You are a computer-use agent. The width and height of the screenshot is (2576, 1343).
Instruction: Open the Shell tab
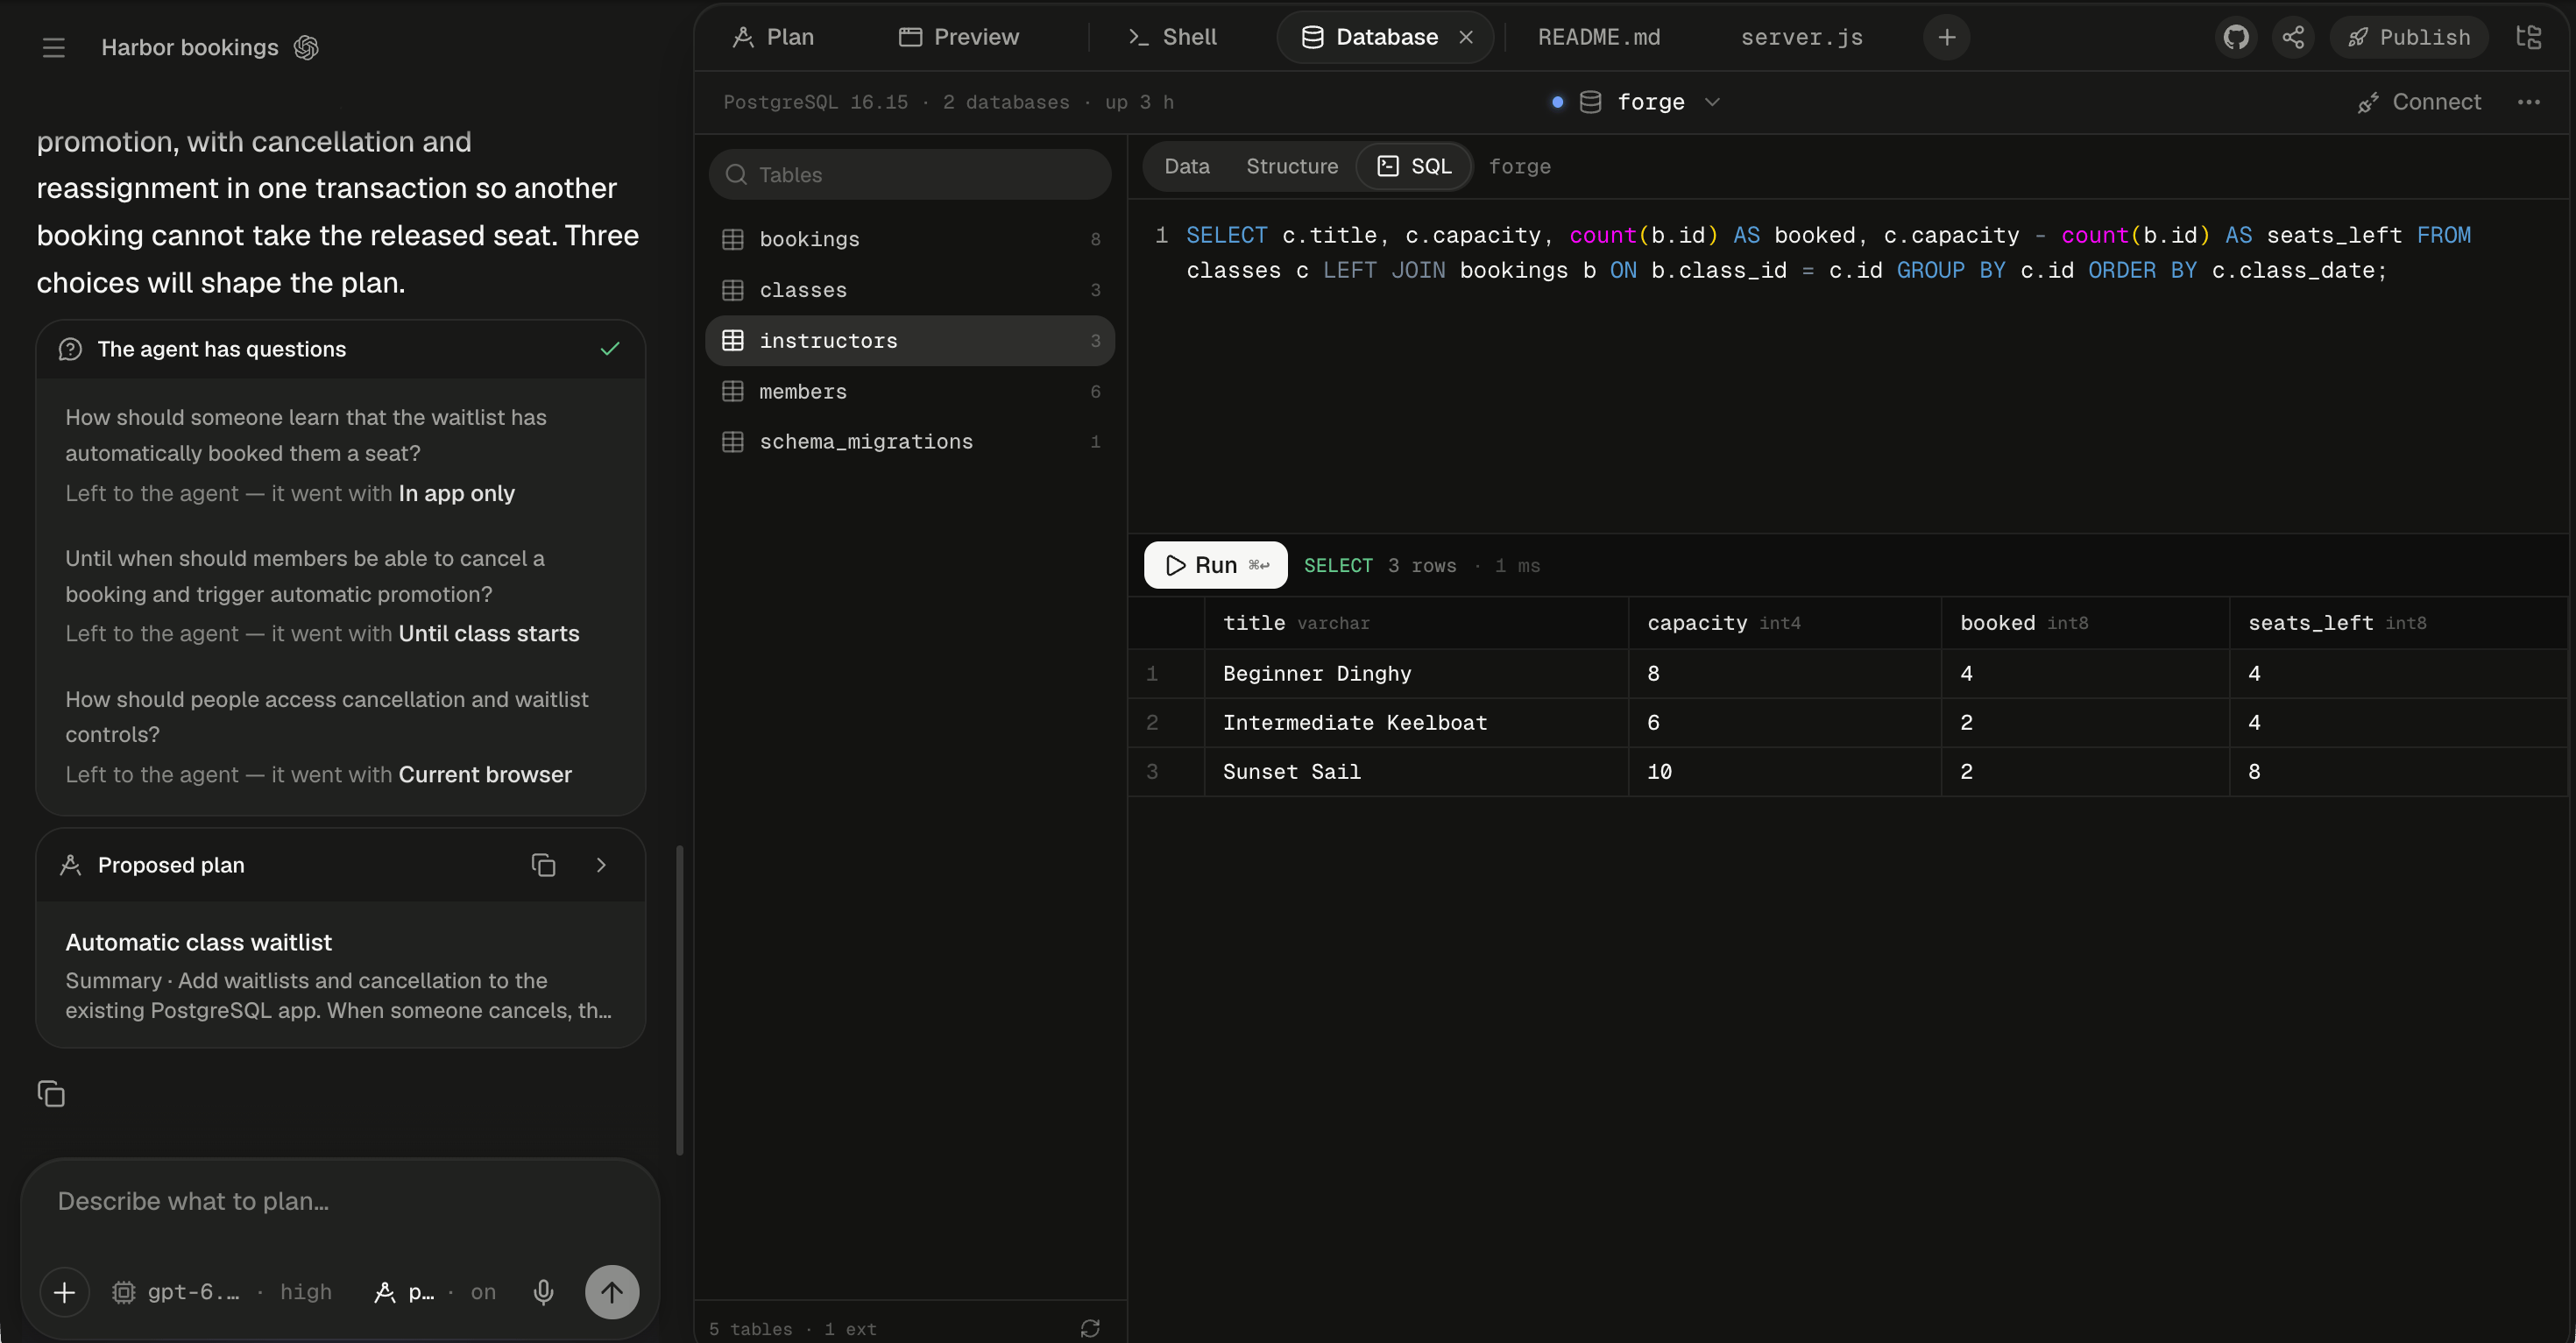(1172, 37)
